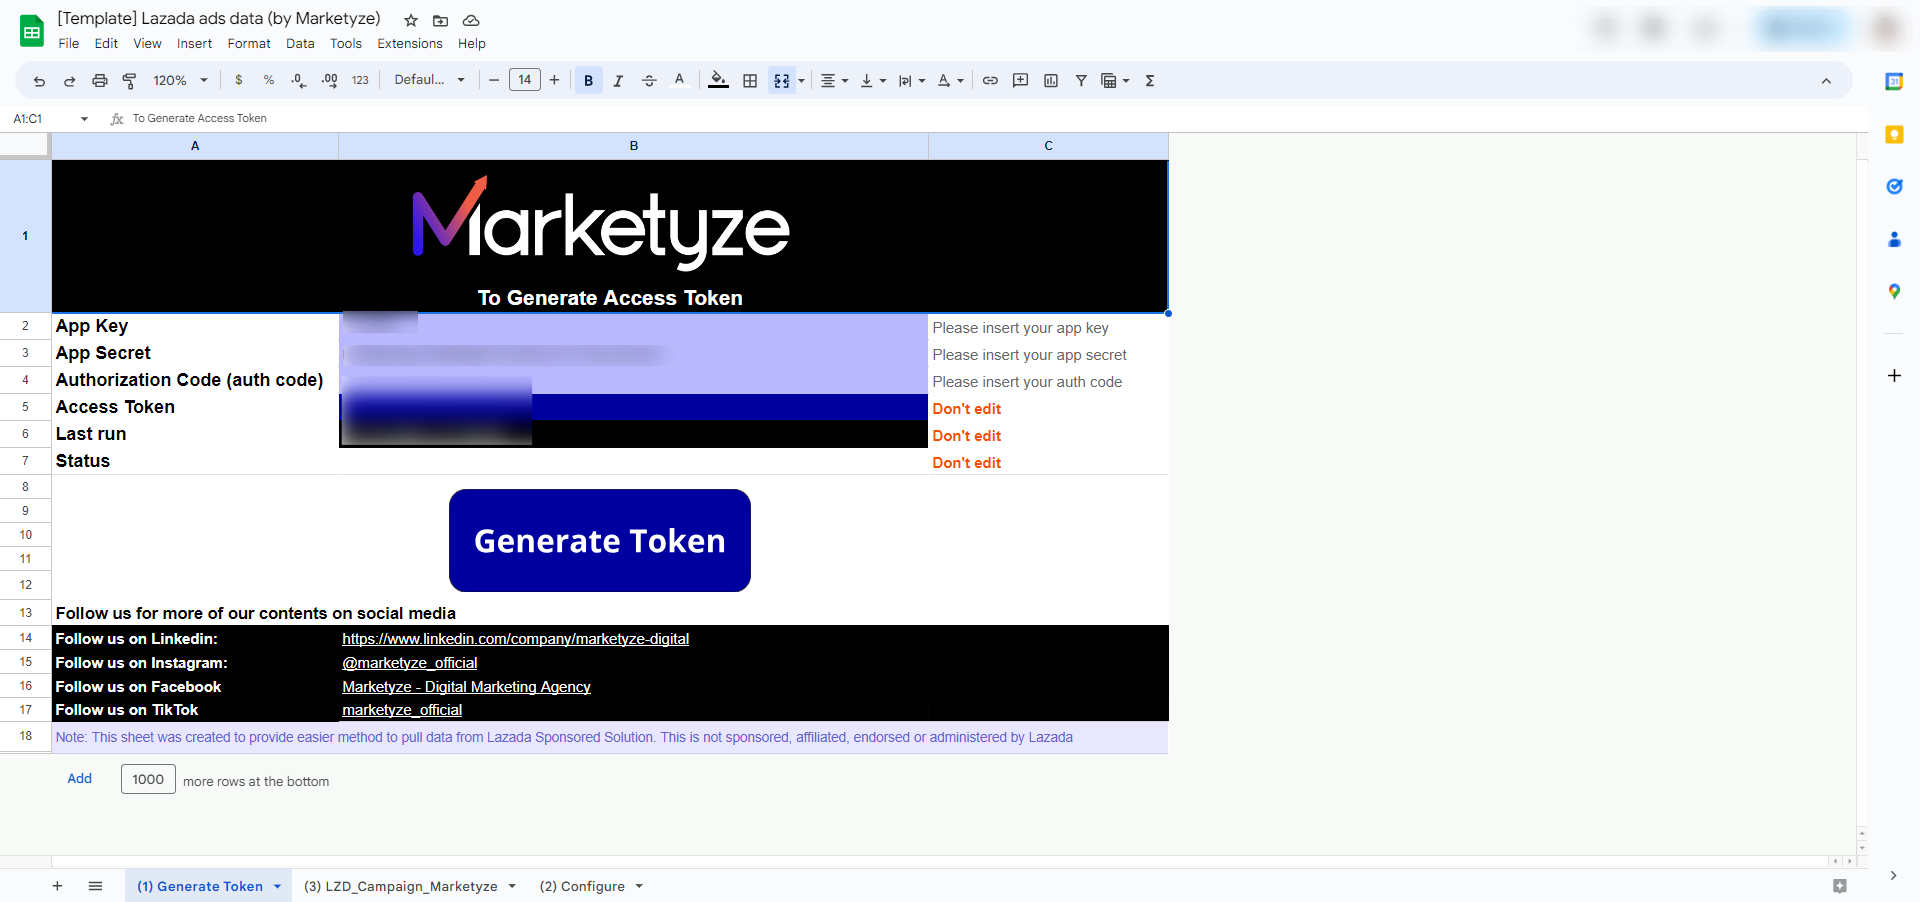
Task: Click the insert link icon
Action: pos(990,81)
